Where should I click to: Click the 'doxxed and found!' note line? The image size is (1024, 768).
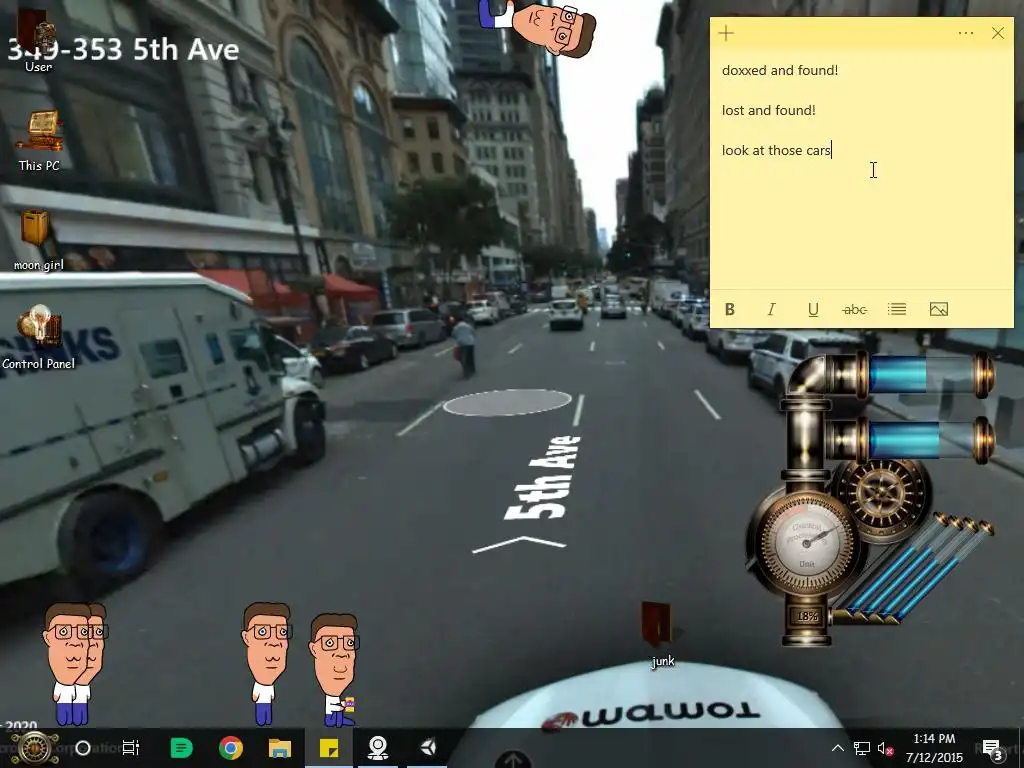780,70
